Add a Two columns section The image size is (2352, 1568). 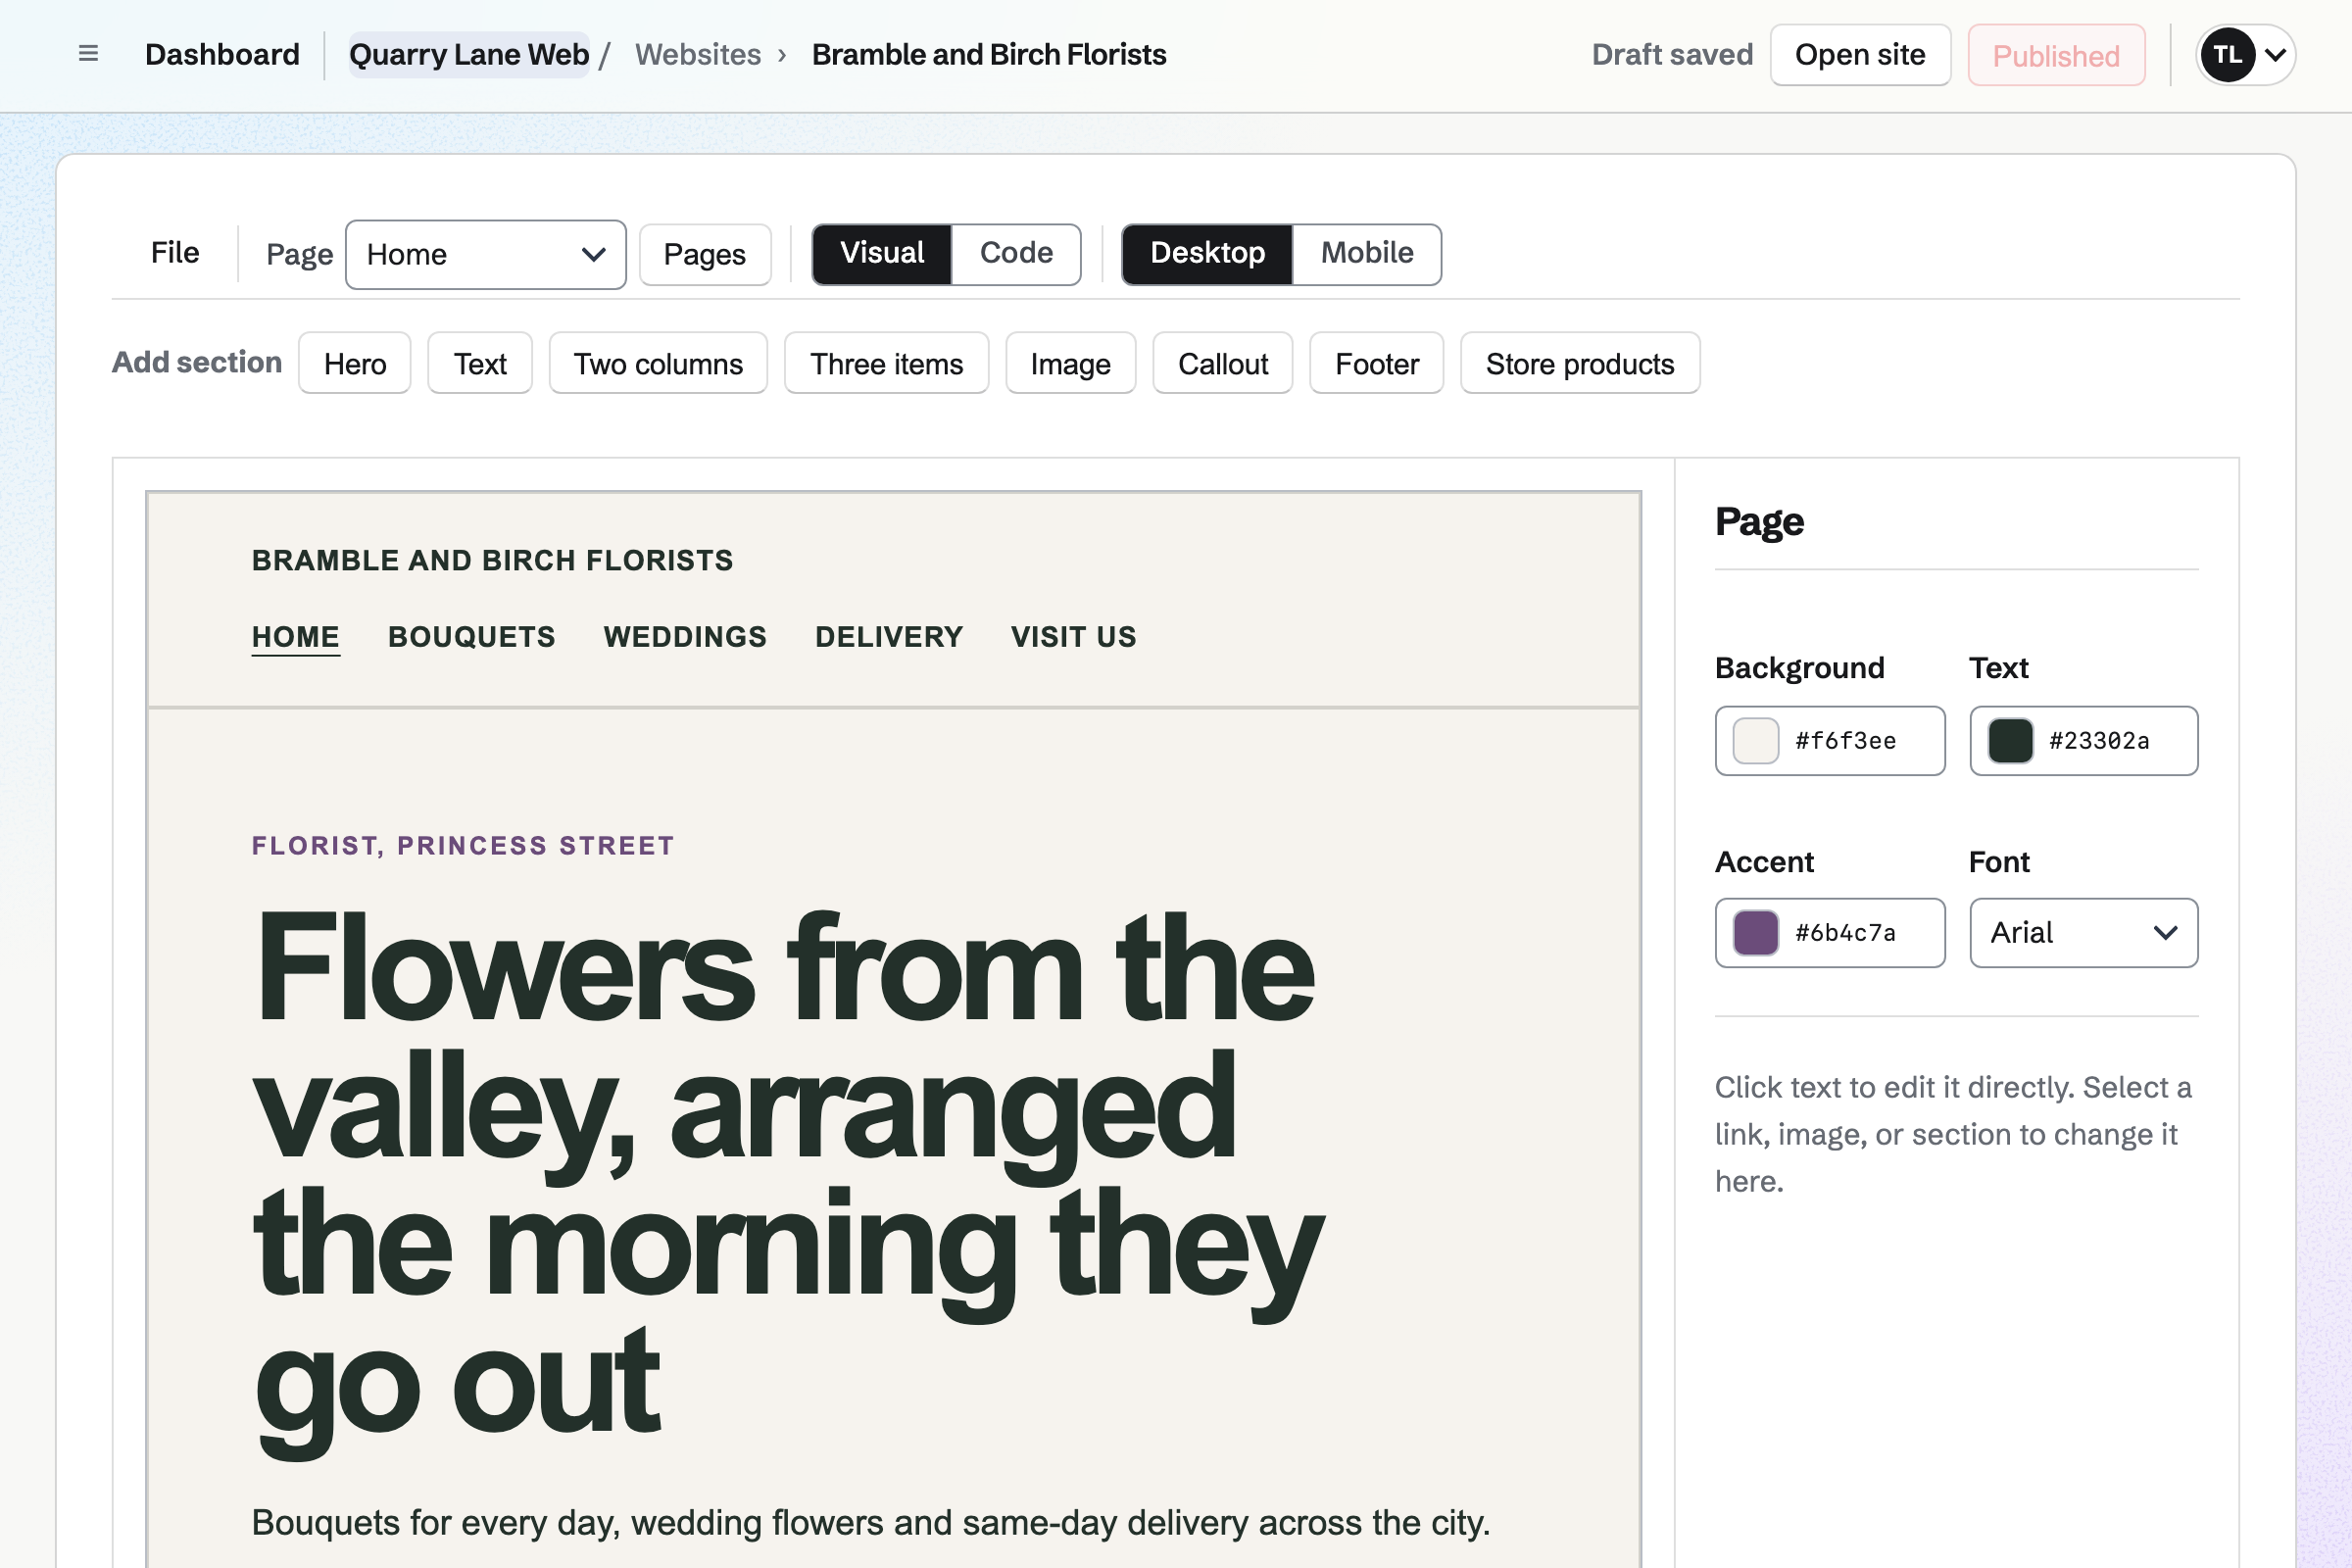658,363
